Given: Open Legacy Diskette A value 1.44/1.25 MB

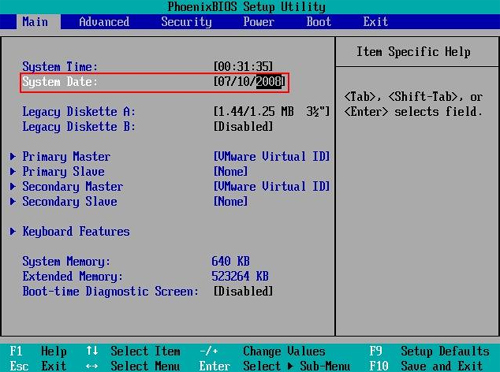Looking at the screenshot, I should 272,111.
